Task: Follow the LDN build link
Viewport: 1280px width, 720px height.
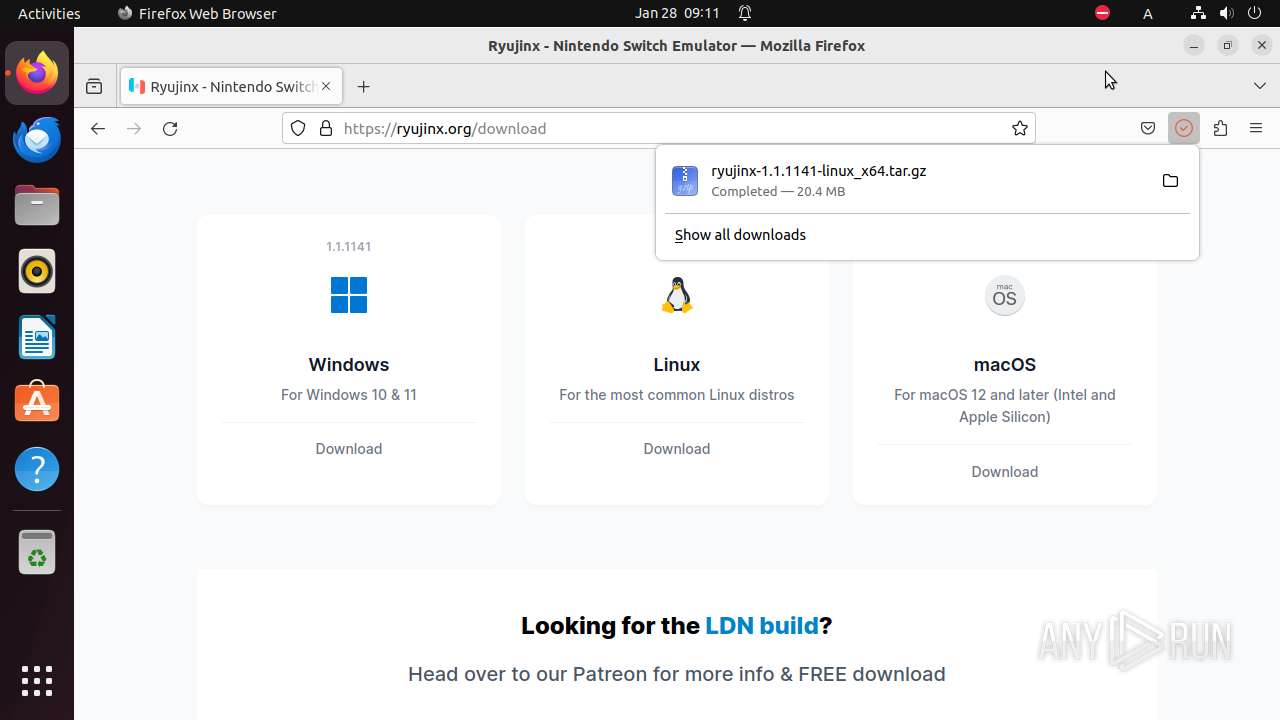Action: [762, 626]
